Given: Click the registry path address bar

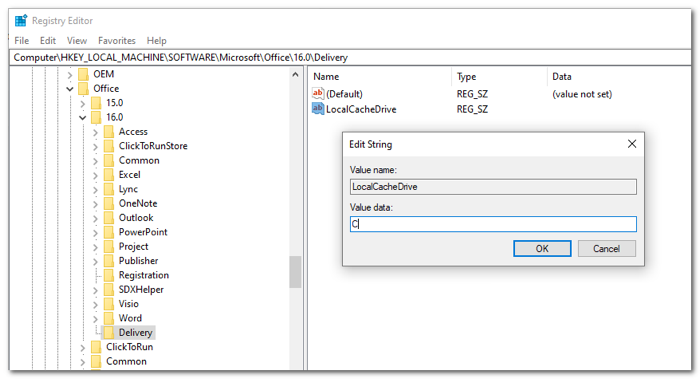Looking at the screenshot, I should point(350,58).
